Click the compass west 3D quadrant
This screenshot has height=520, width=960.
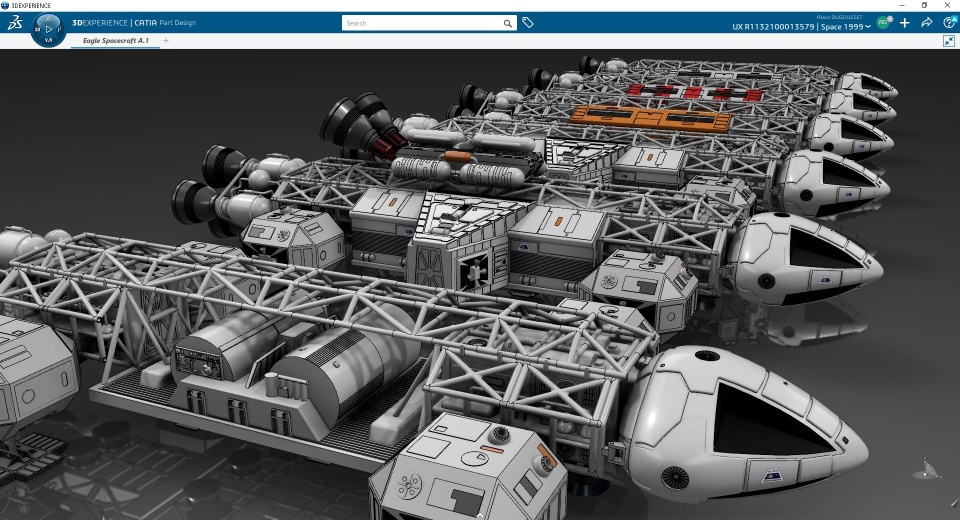tap(37, 29)
